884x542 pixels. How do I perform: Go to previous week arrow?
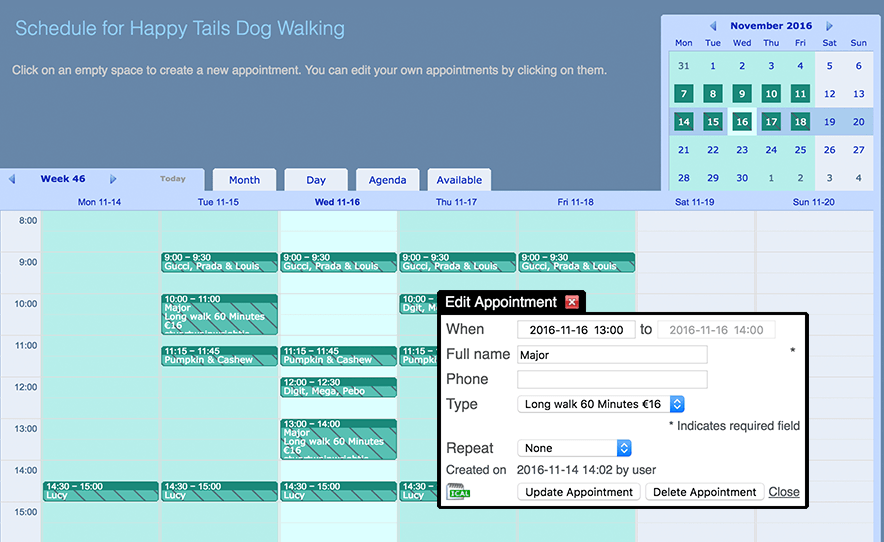[12, 179]
